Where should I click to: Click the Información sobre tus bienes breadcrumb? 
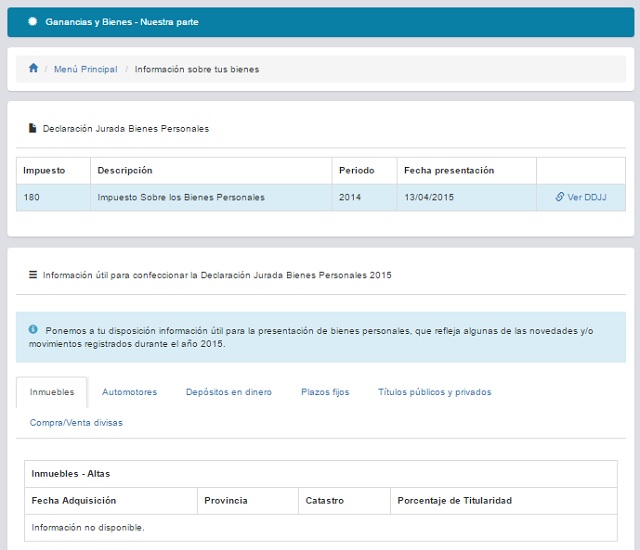[x=196, y=70]
